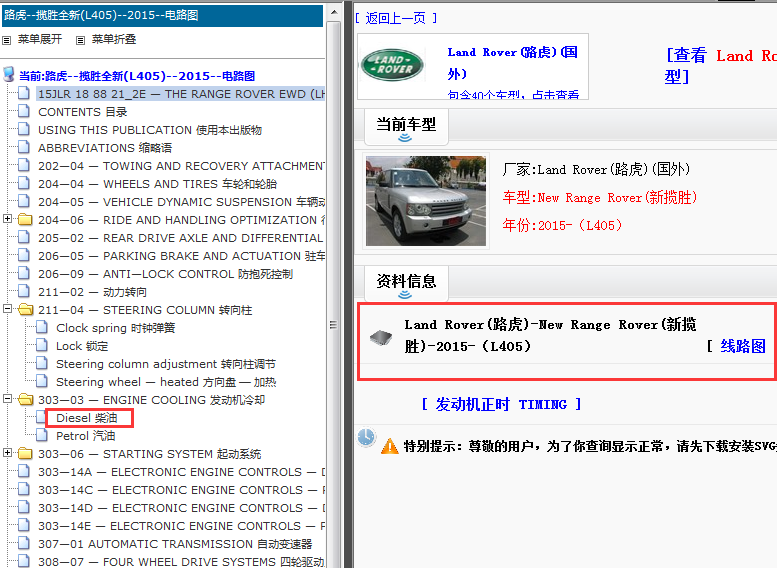Viewport: 777px width, 568px height.
Task: Click the silver Range Rover photo
Action: click(x=426, y=201)
